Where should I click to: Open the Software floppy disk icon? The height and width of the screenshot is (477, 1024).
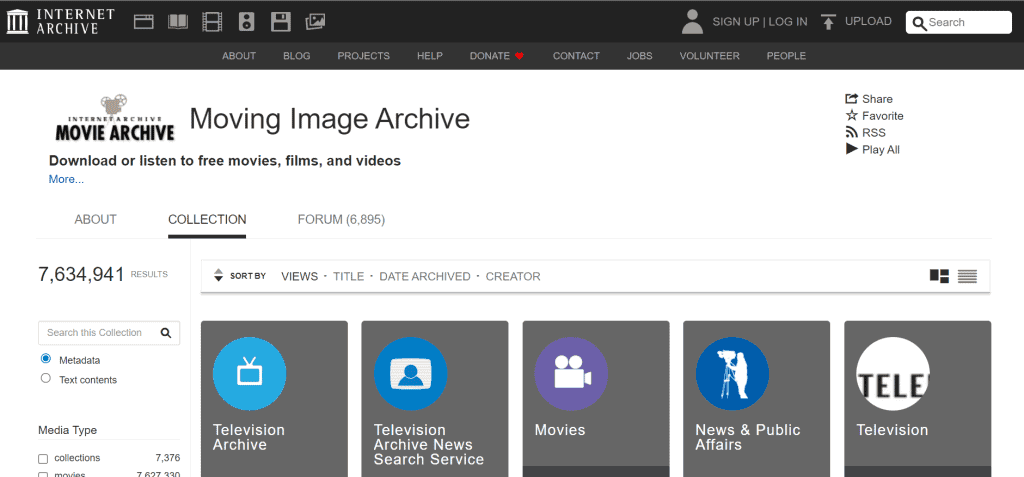click(281, 22)
